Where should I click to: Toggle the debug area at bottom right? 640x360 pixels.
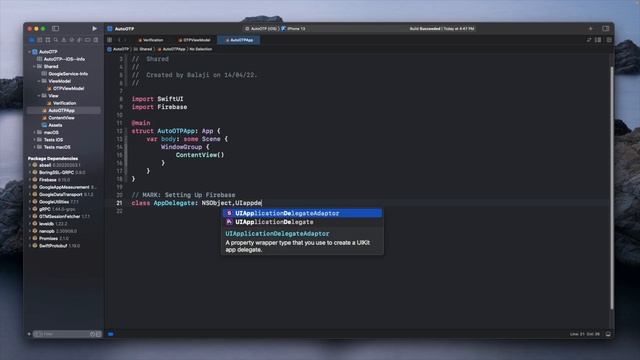pos(608,334)
